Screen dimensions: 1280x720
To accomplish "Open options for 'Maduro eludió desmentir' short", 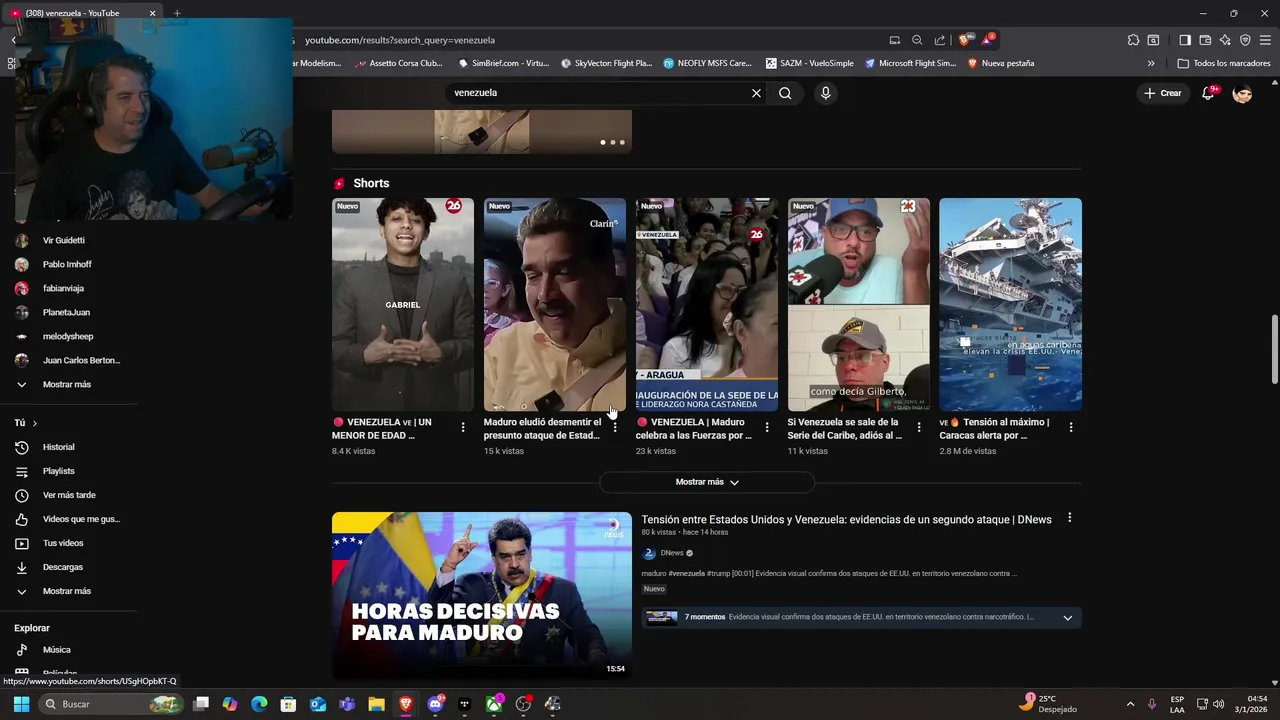I will (x=615, y=427).
